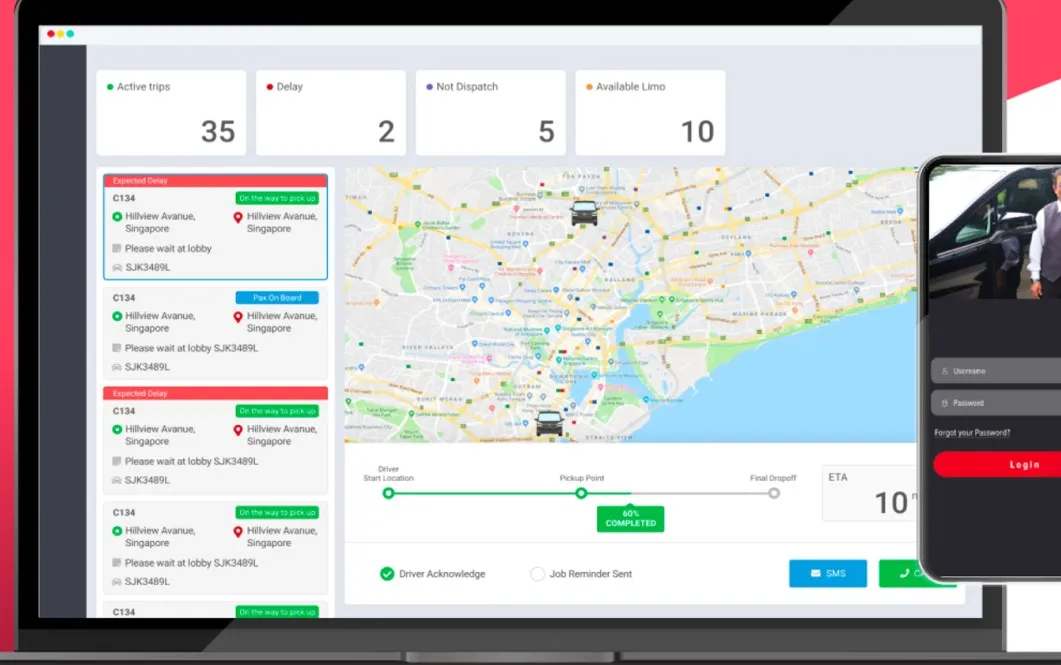
Task: Click the car icon beside SJK3489L in highlighted card
Action: [117, 267]
